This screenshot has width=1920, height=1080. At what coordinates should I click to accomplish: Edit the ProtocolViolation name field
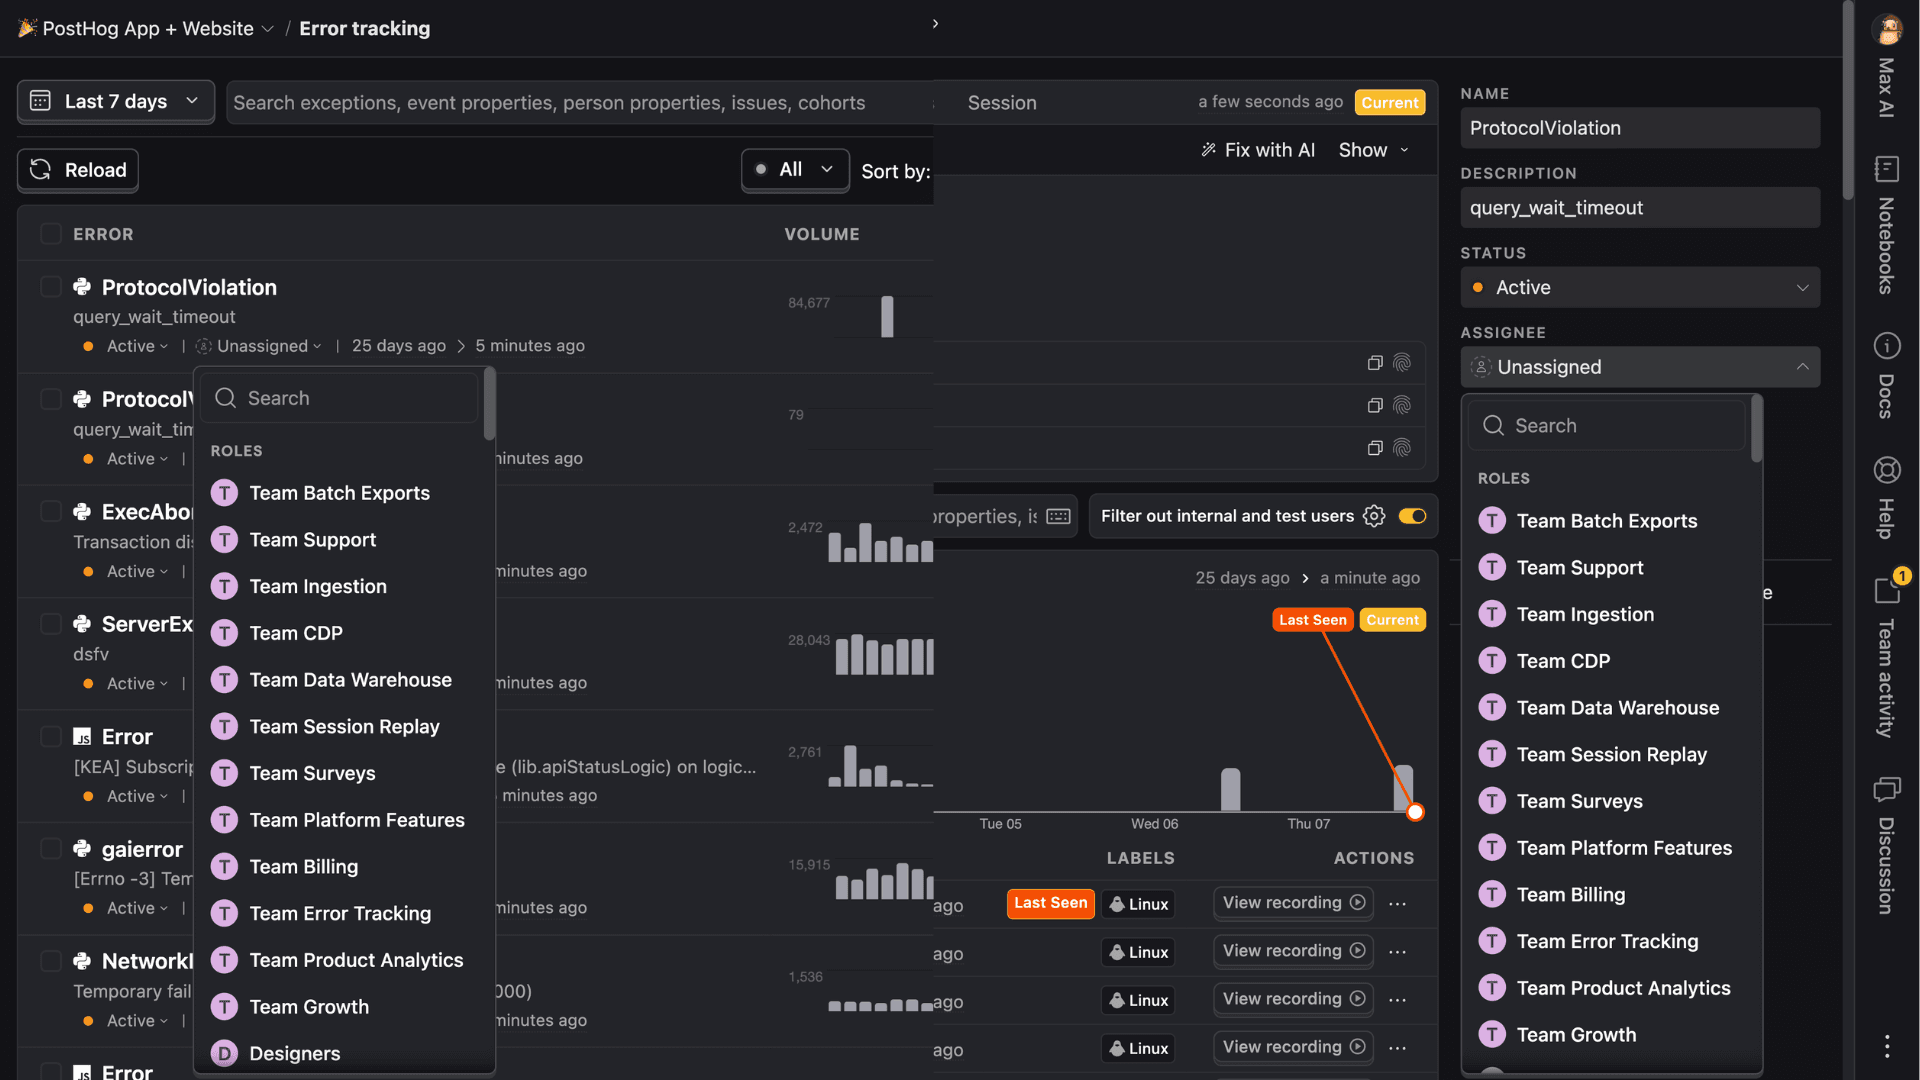pyautogui.click(x=1640, y=128)
